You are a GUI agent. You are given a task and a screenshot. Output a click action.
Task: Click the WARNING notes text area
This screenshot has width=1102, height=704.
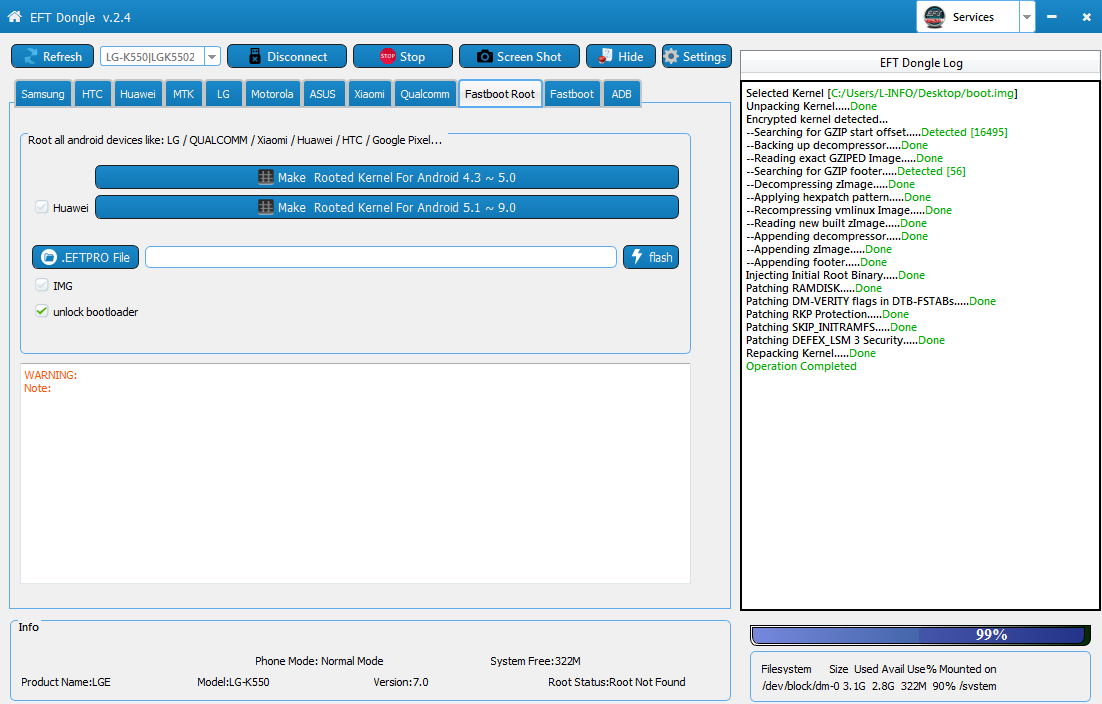tap(356, 474)
